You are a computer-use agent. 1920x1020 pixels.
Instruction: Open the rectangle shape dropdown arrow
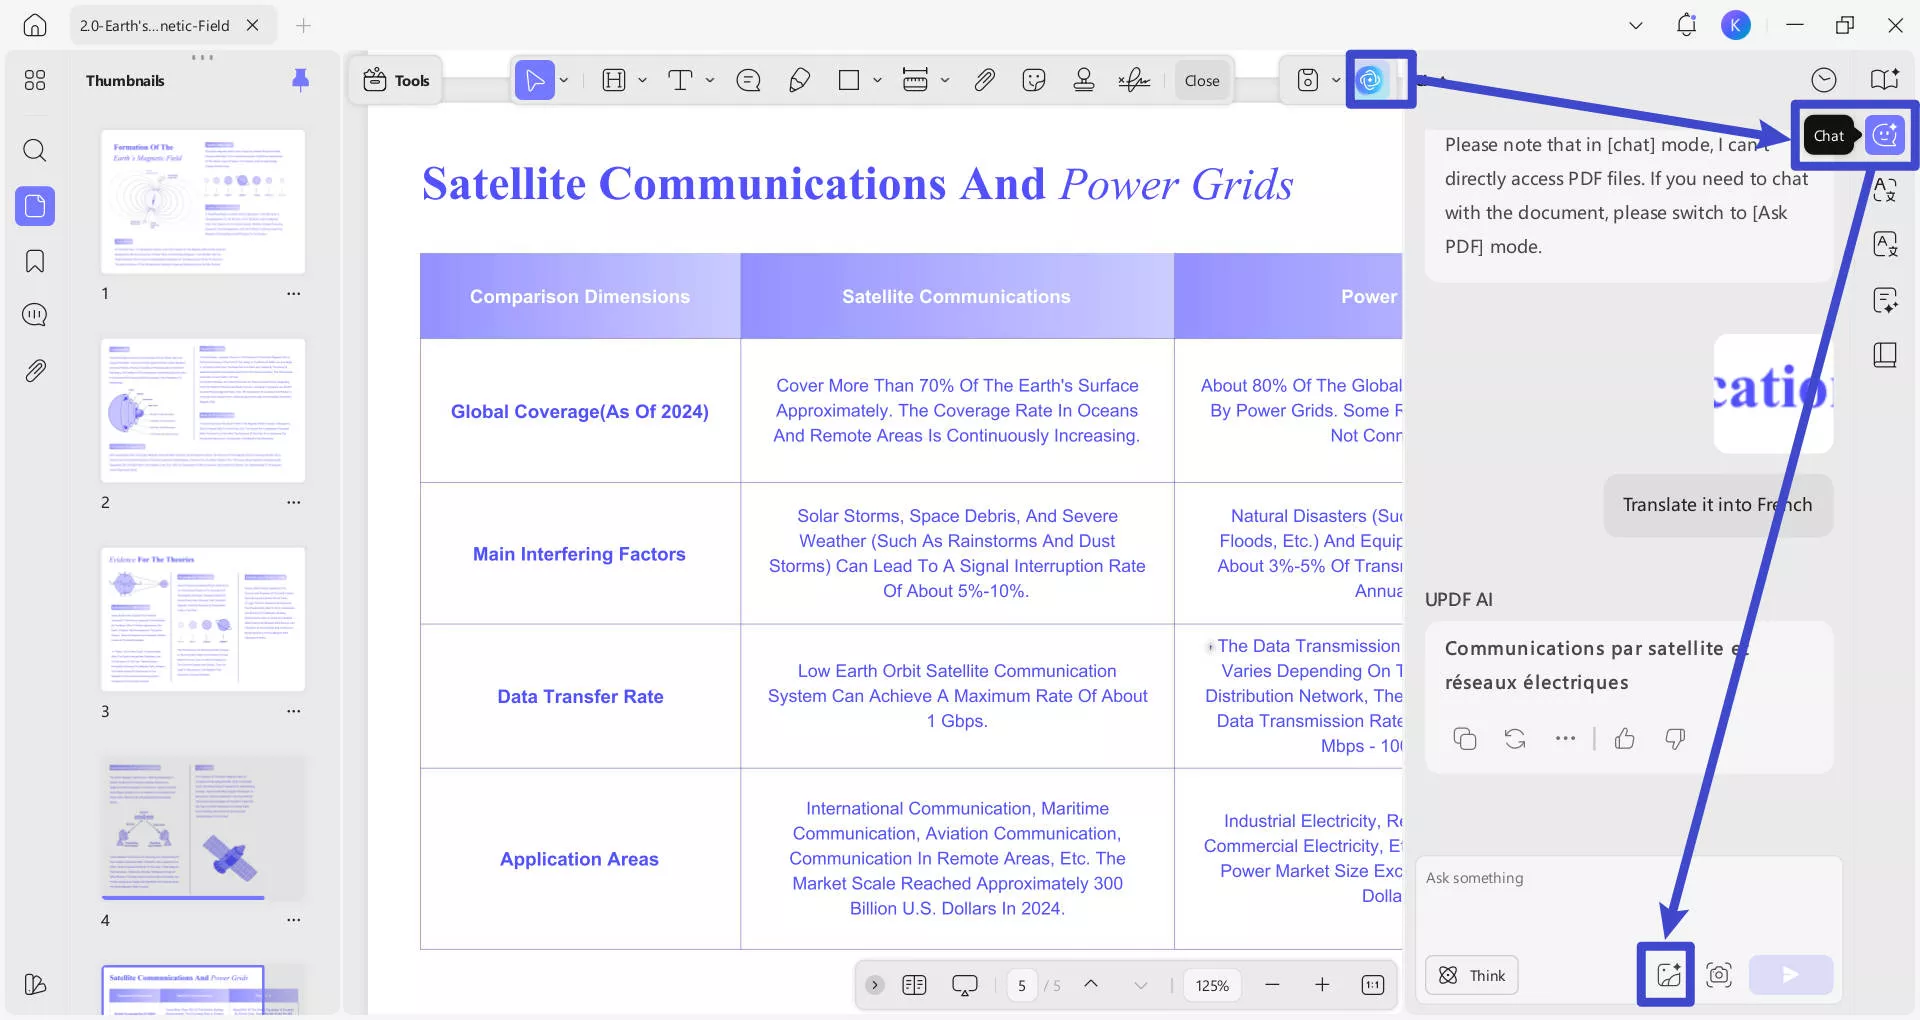click(x=877, y=80)
